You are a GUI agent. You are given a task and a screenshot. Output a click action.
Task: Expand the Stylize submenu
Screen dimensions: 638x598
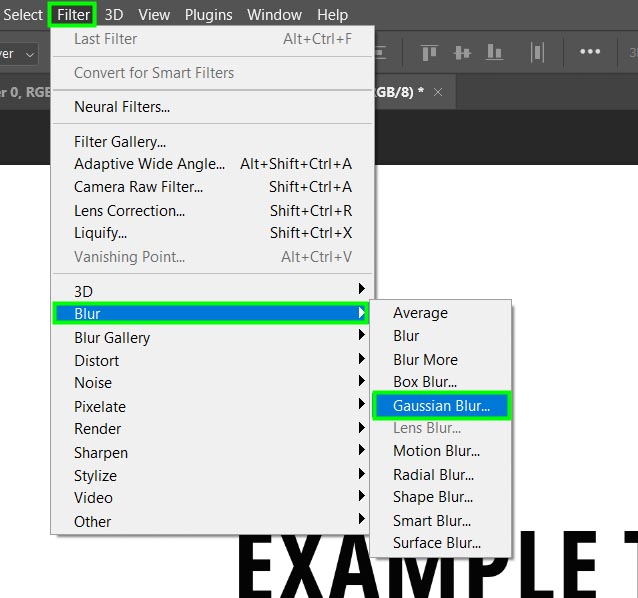point(212,476)
